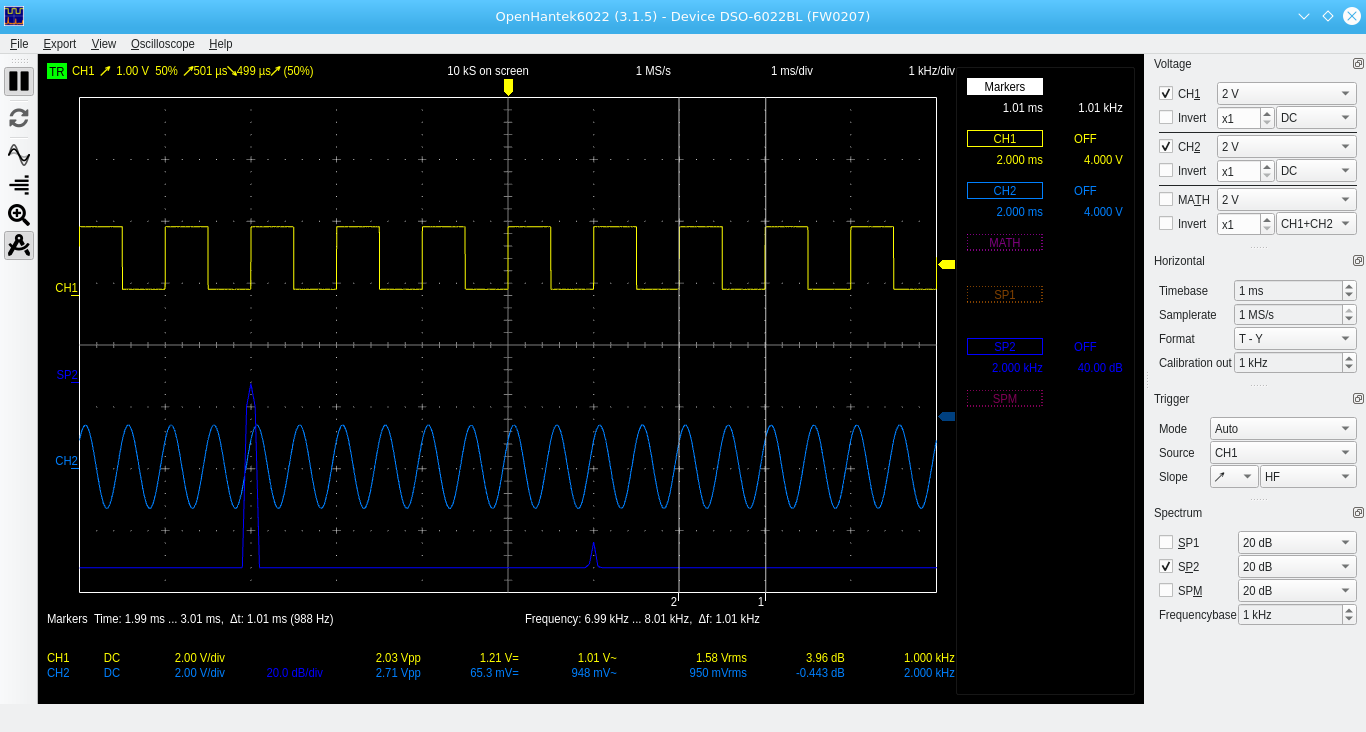Screen dimensions: 1366x732
Task: Open the CH1+CH2 math mode dropdown
Action: [x=1316, y=224]
